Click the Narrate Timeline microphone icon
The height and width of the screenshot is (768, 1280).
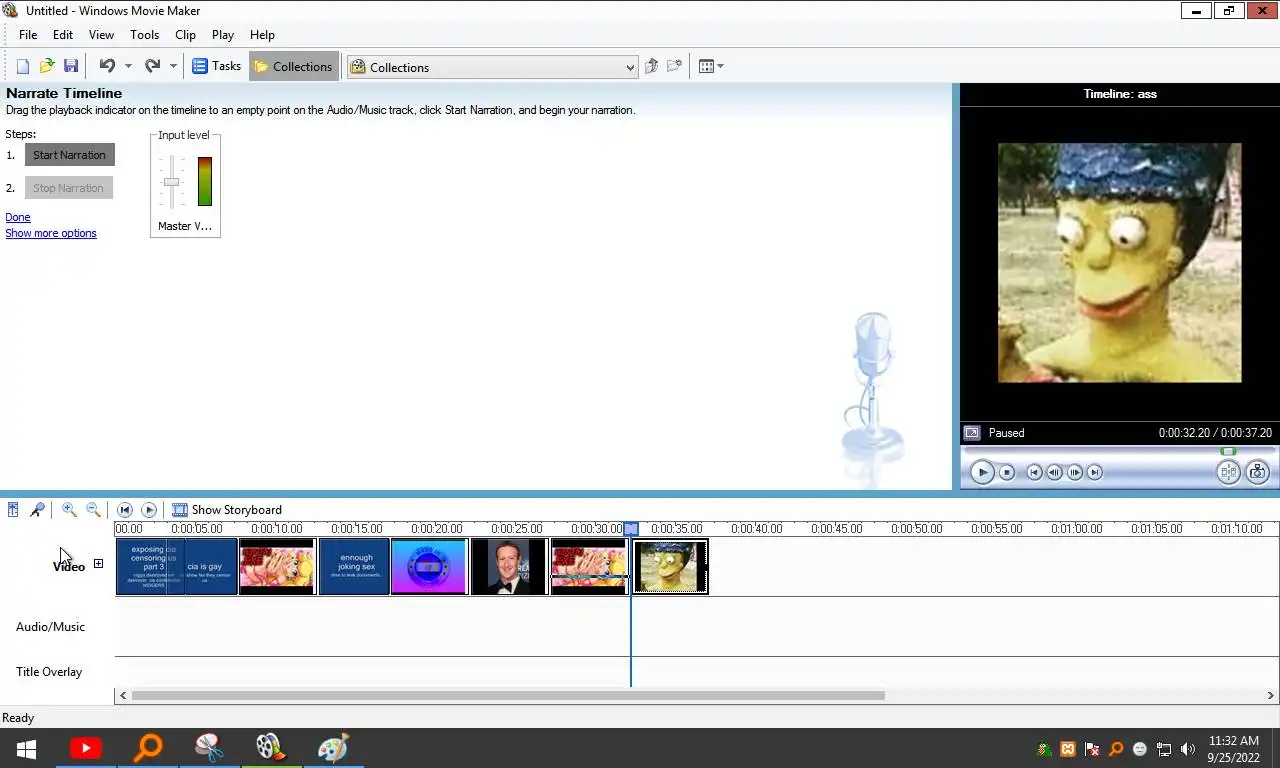point(37,510)
